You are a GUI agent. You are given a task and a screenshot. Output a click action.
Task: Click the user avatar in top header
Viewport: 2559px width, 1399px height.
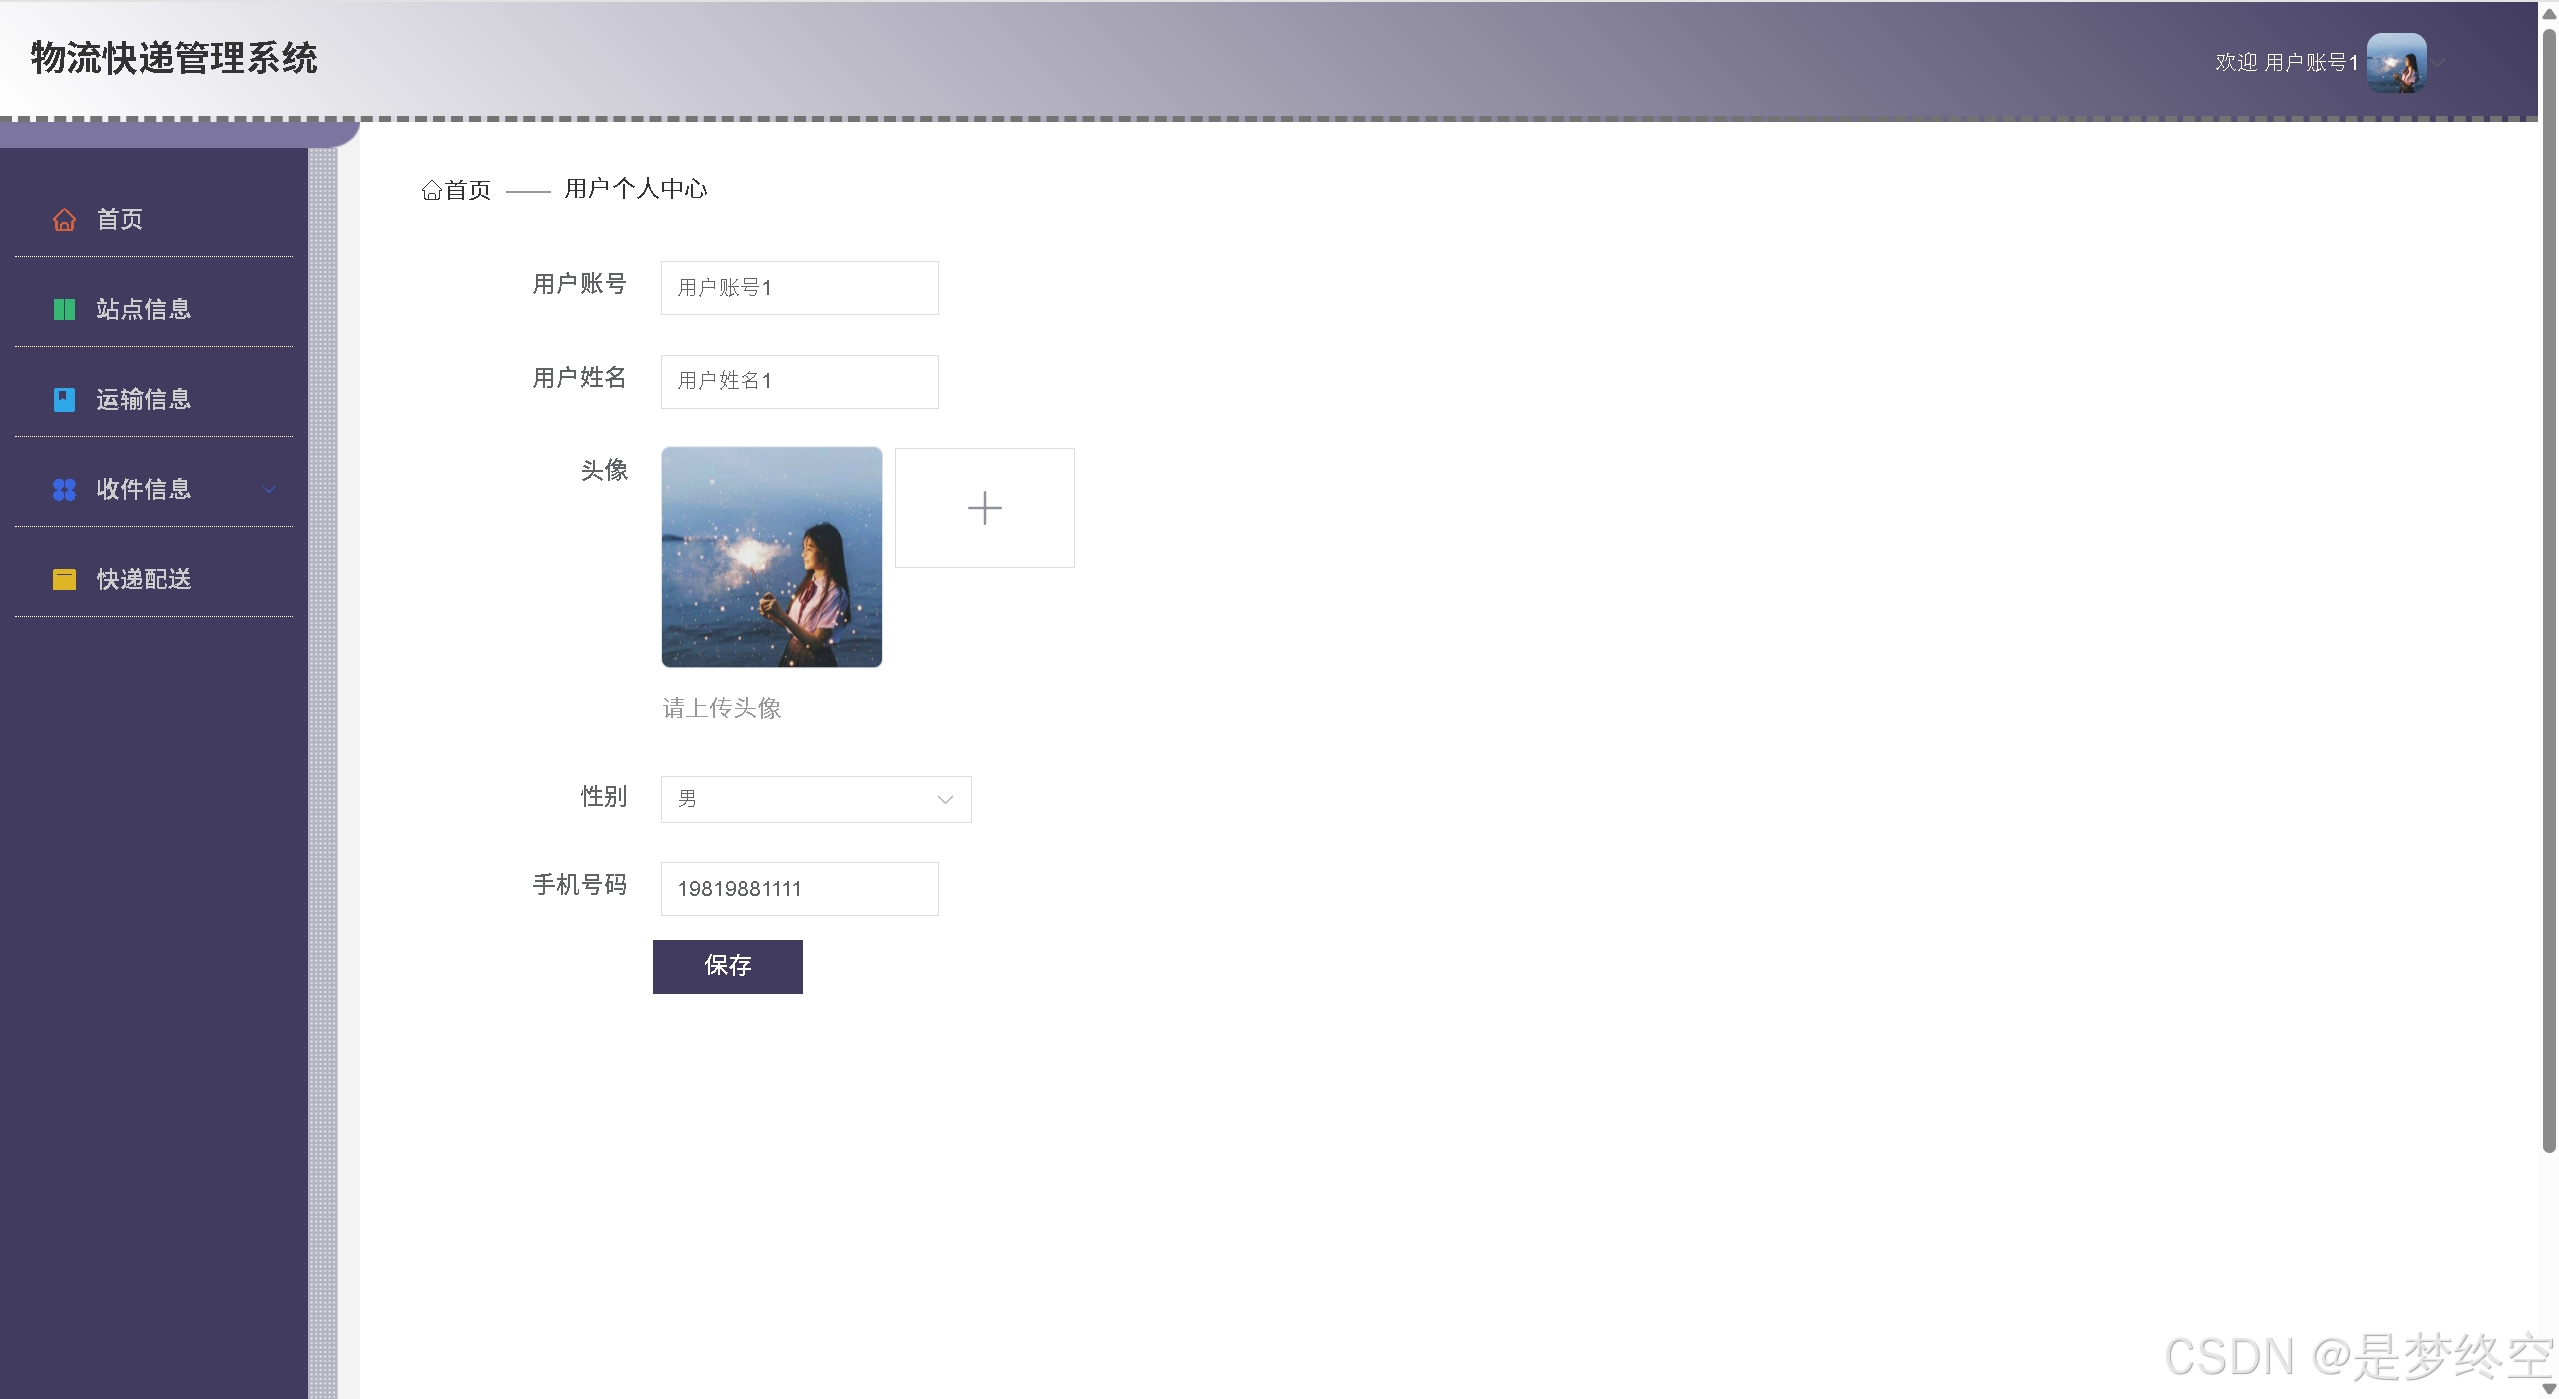[2396, 63]
